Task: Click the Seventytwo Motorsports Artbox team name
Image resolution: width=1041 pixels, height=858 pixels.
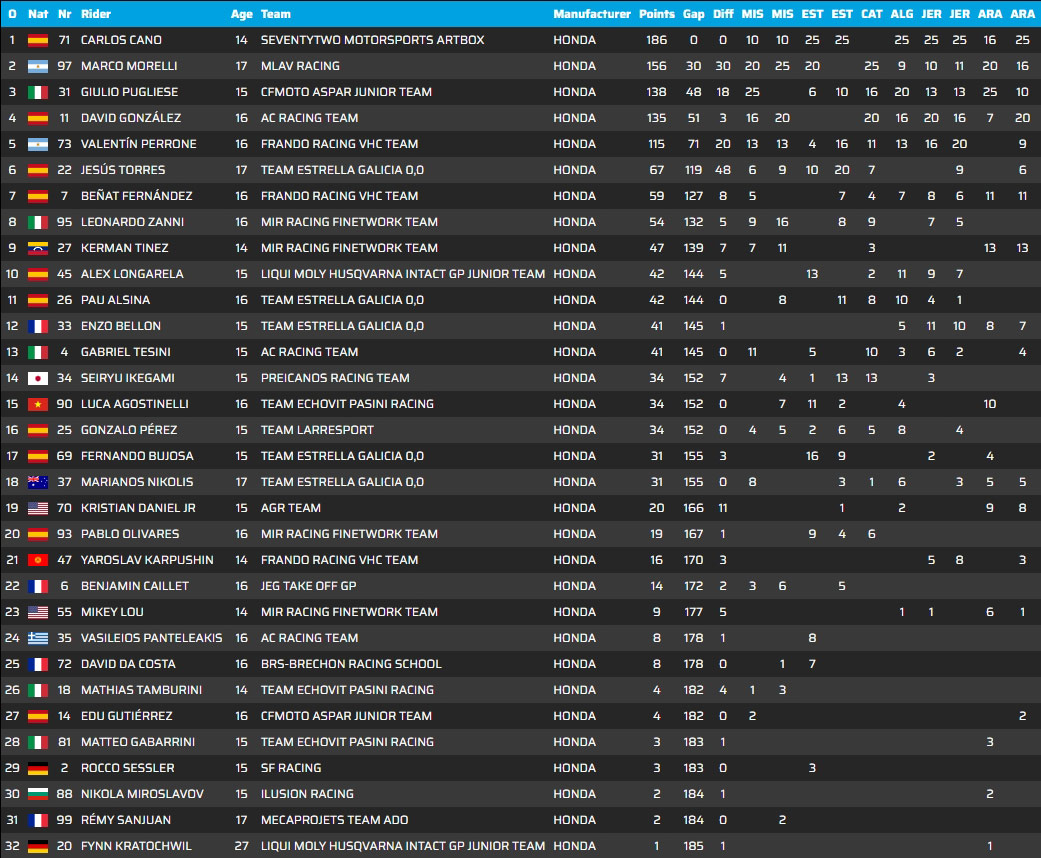Action: (372, 40)
